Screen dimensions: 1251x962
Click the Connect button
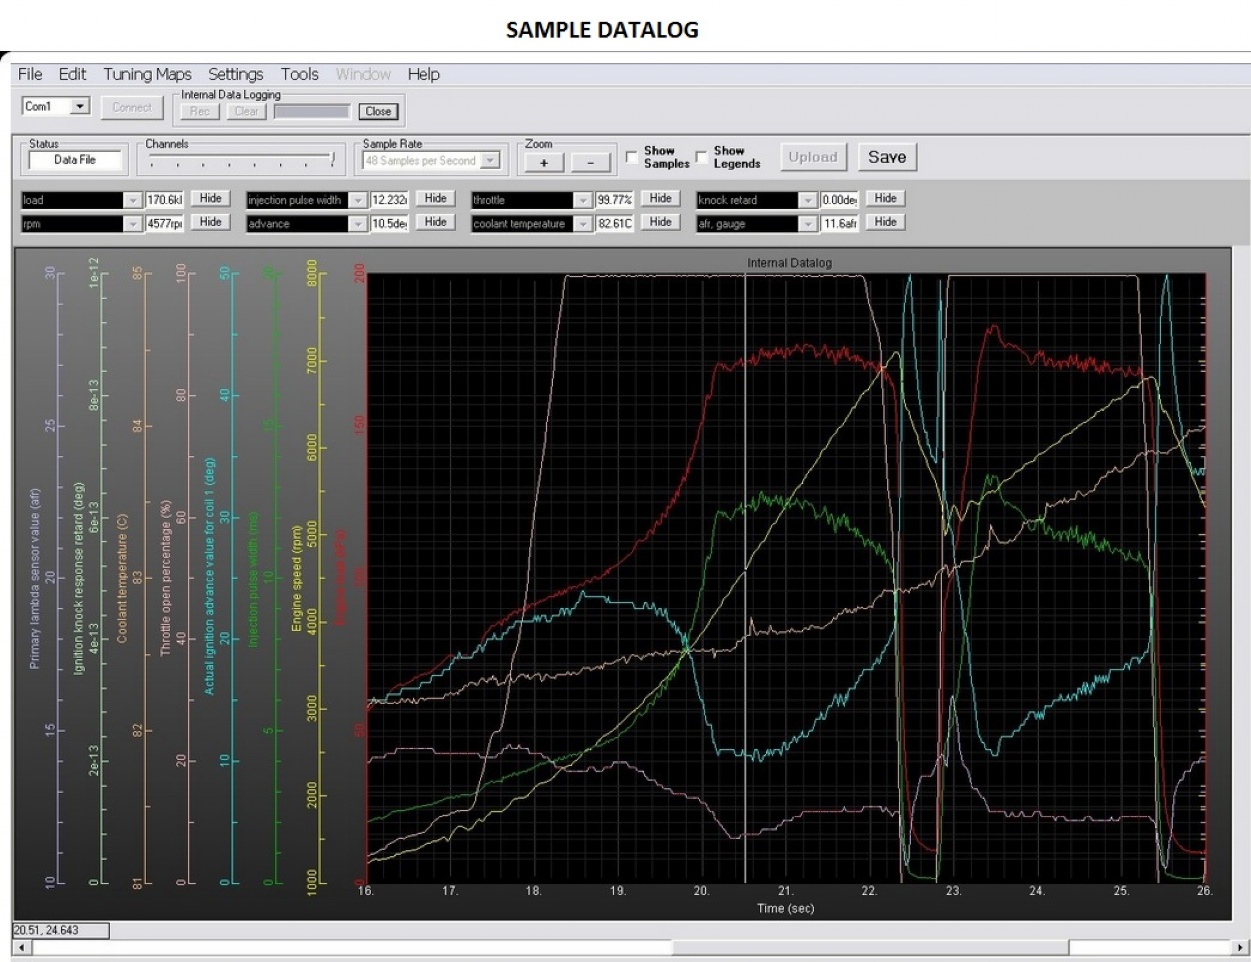131,107
